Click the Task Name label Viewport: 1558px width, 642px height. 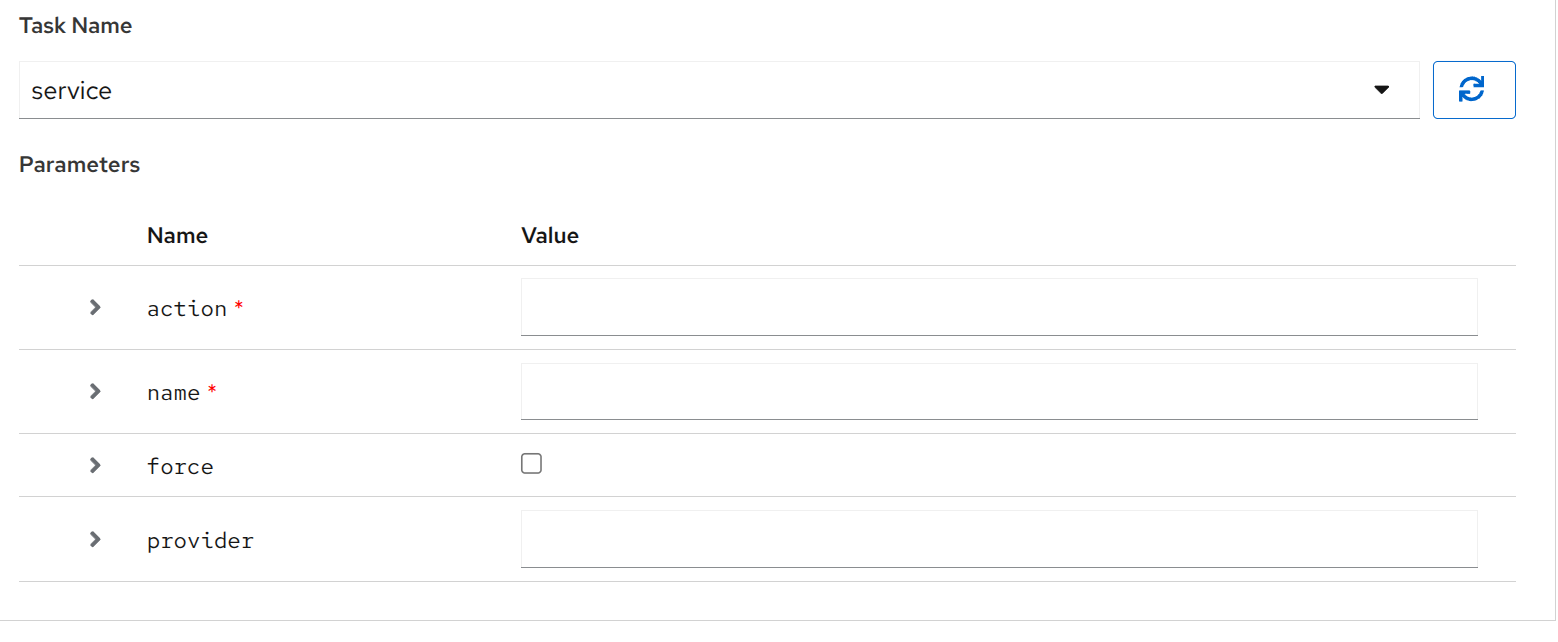pos(75,25)
